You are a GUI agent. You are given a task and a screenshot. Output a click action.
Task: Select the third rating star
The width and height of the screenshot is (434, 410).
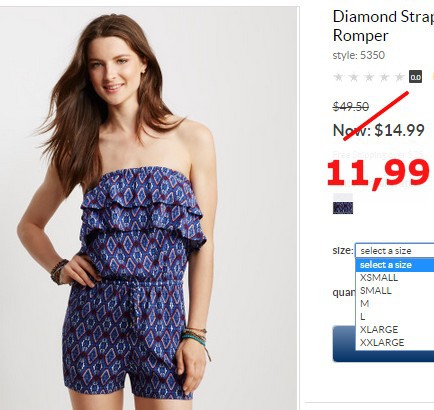point(369,77)
